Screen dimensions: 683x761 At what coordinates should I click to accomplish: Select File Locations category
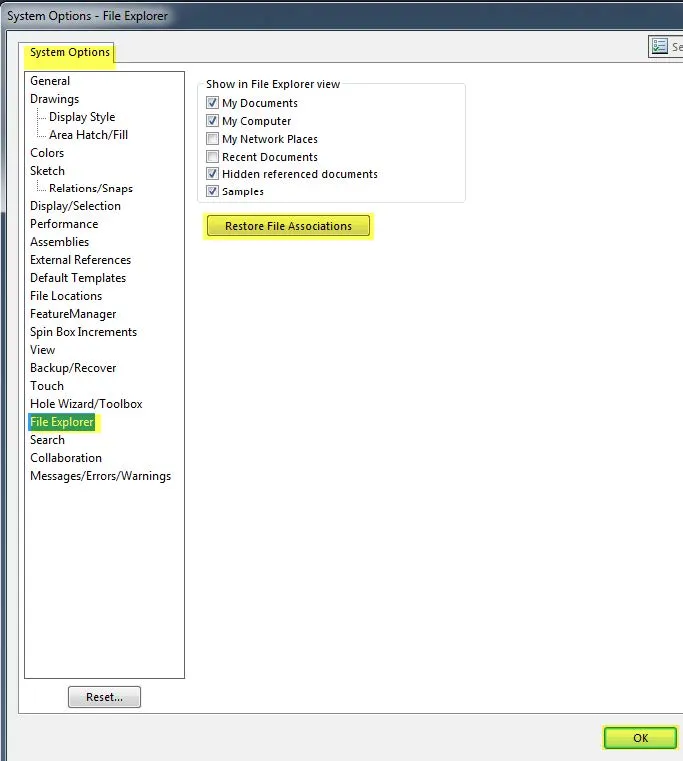66,296
